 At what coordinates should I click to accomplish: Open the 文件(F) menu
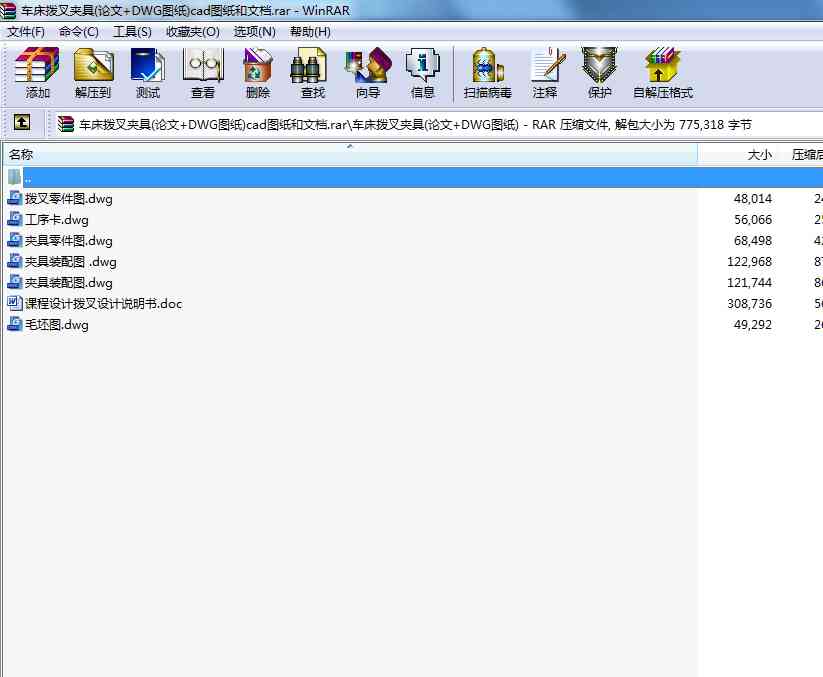coord(26,31)
